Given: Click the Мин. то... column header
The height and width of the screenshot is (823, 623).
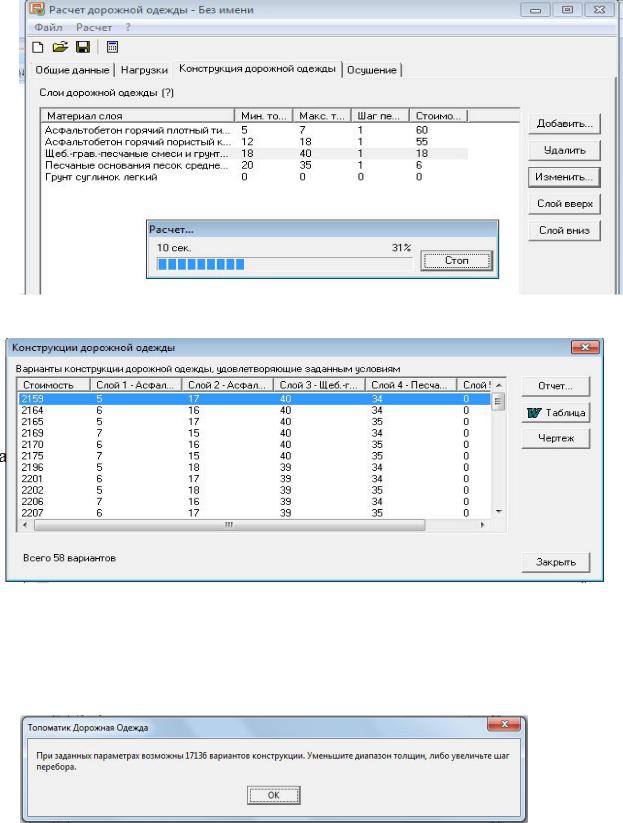Looking at the screenshot, I should coord(263,115).
